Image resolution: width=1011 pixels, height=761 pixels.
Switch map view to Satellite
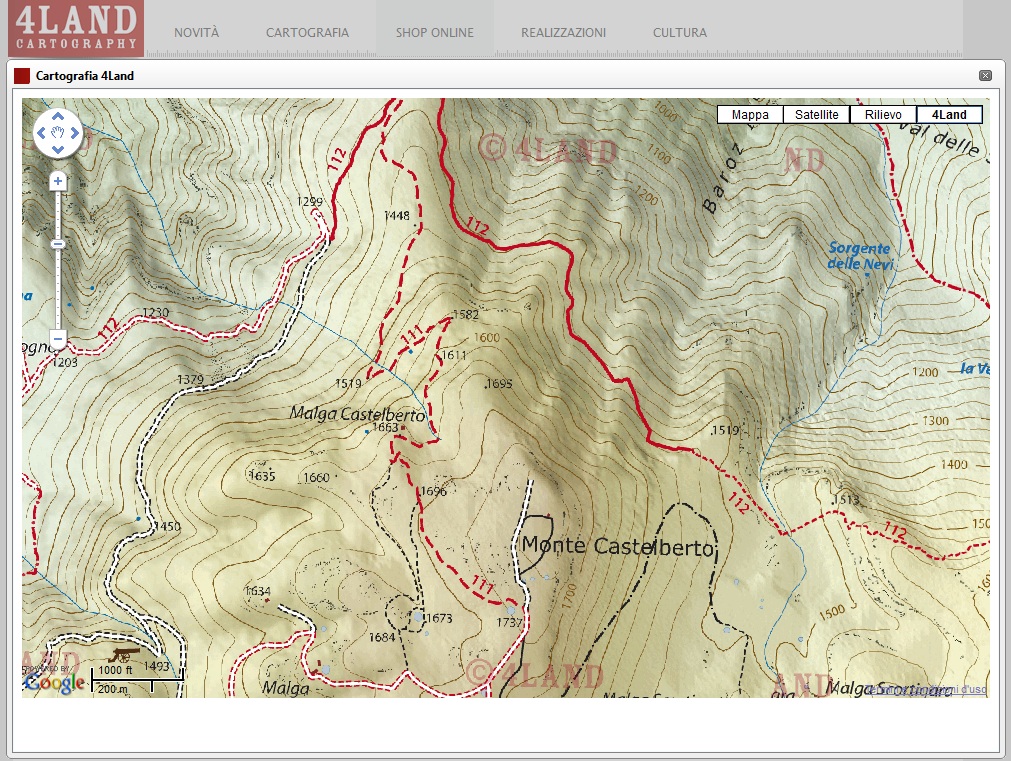[x=815, y=114]
